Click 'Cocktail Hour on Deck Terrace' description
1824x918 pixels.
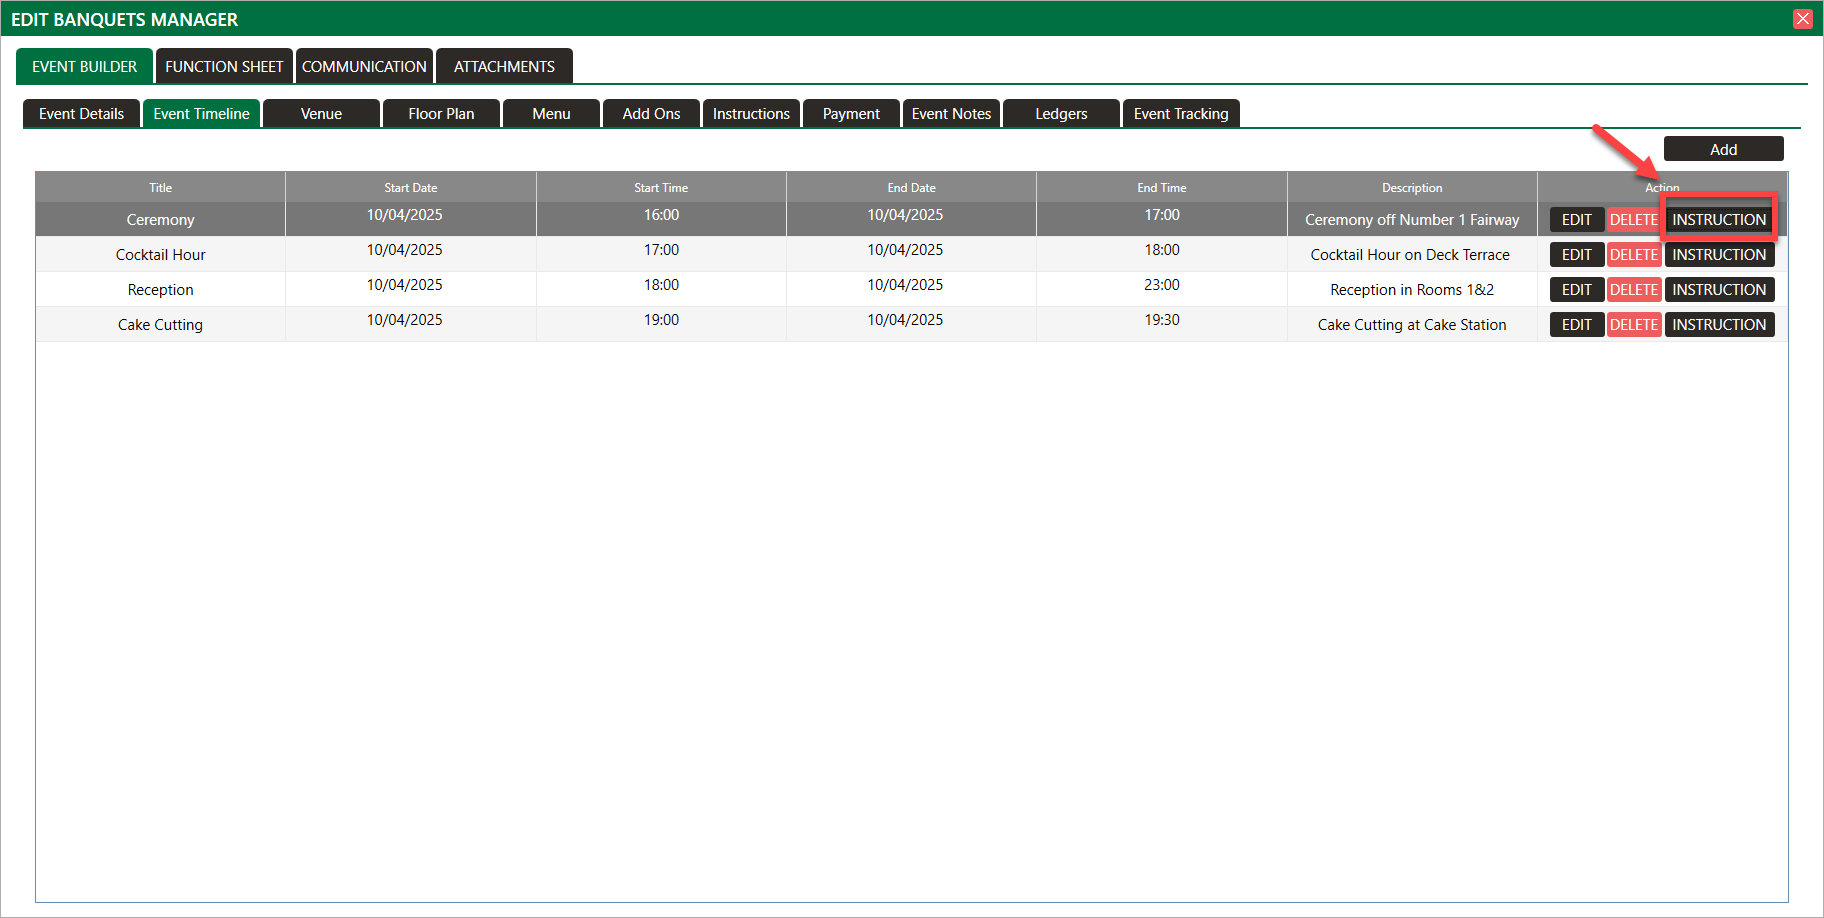1410,255
